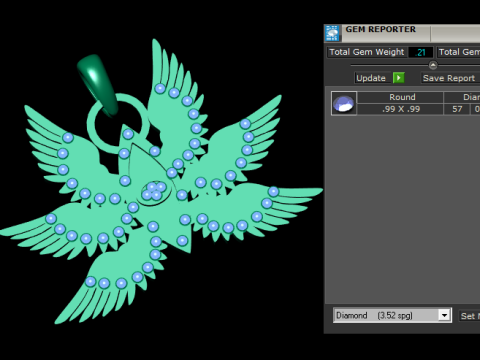This screenshot has width=480, height=360.
Task: Click the Total Gem Weight label
Action: [367, 52]
